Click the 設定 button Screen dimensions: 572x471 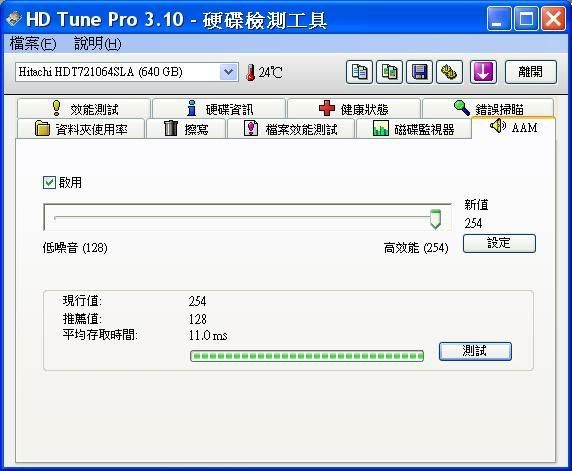[x=499, y=243]
